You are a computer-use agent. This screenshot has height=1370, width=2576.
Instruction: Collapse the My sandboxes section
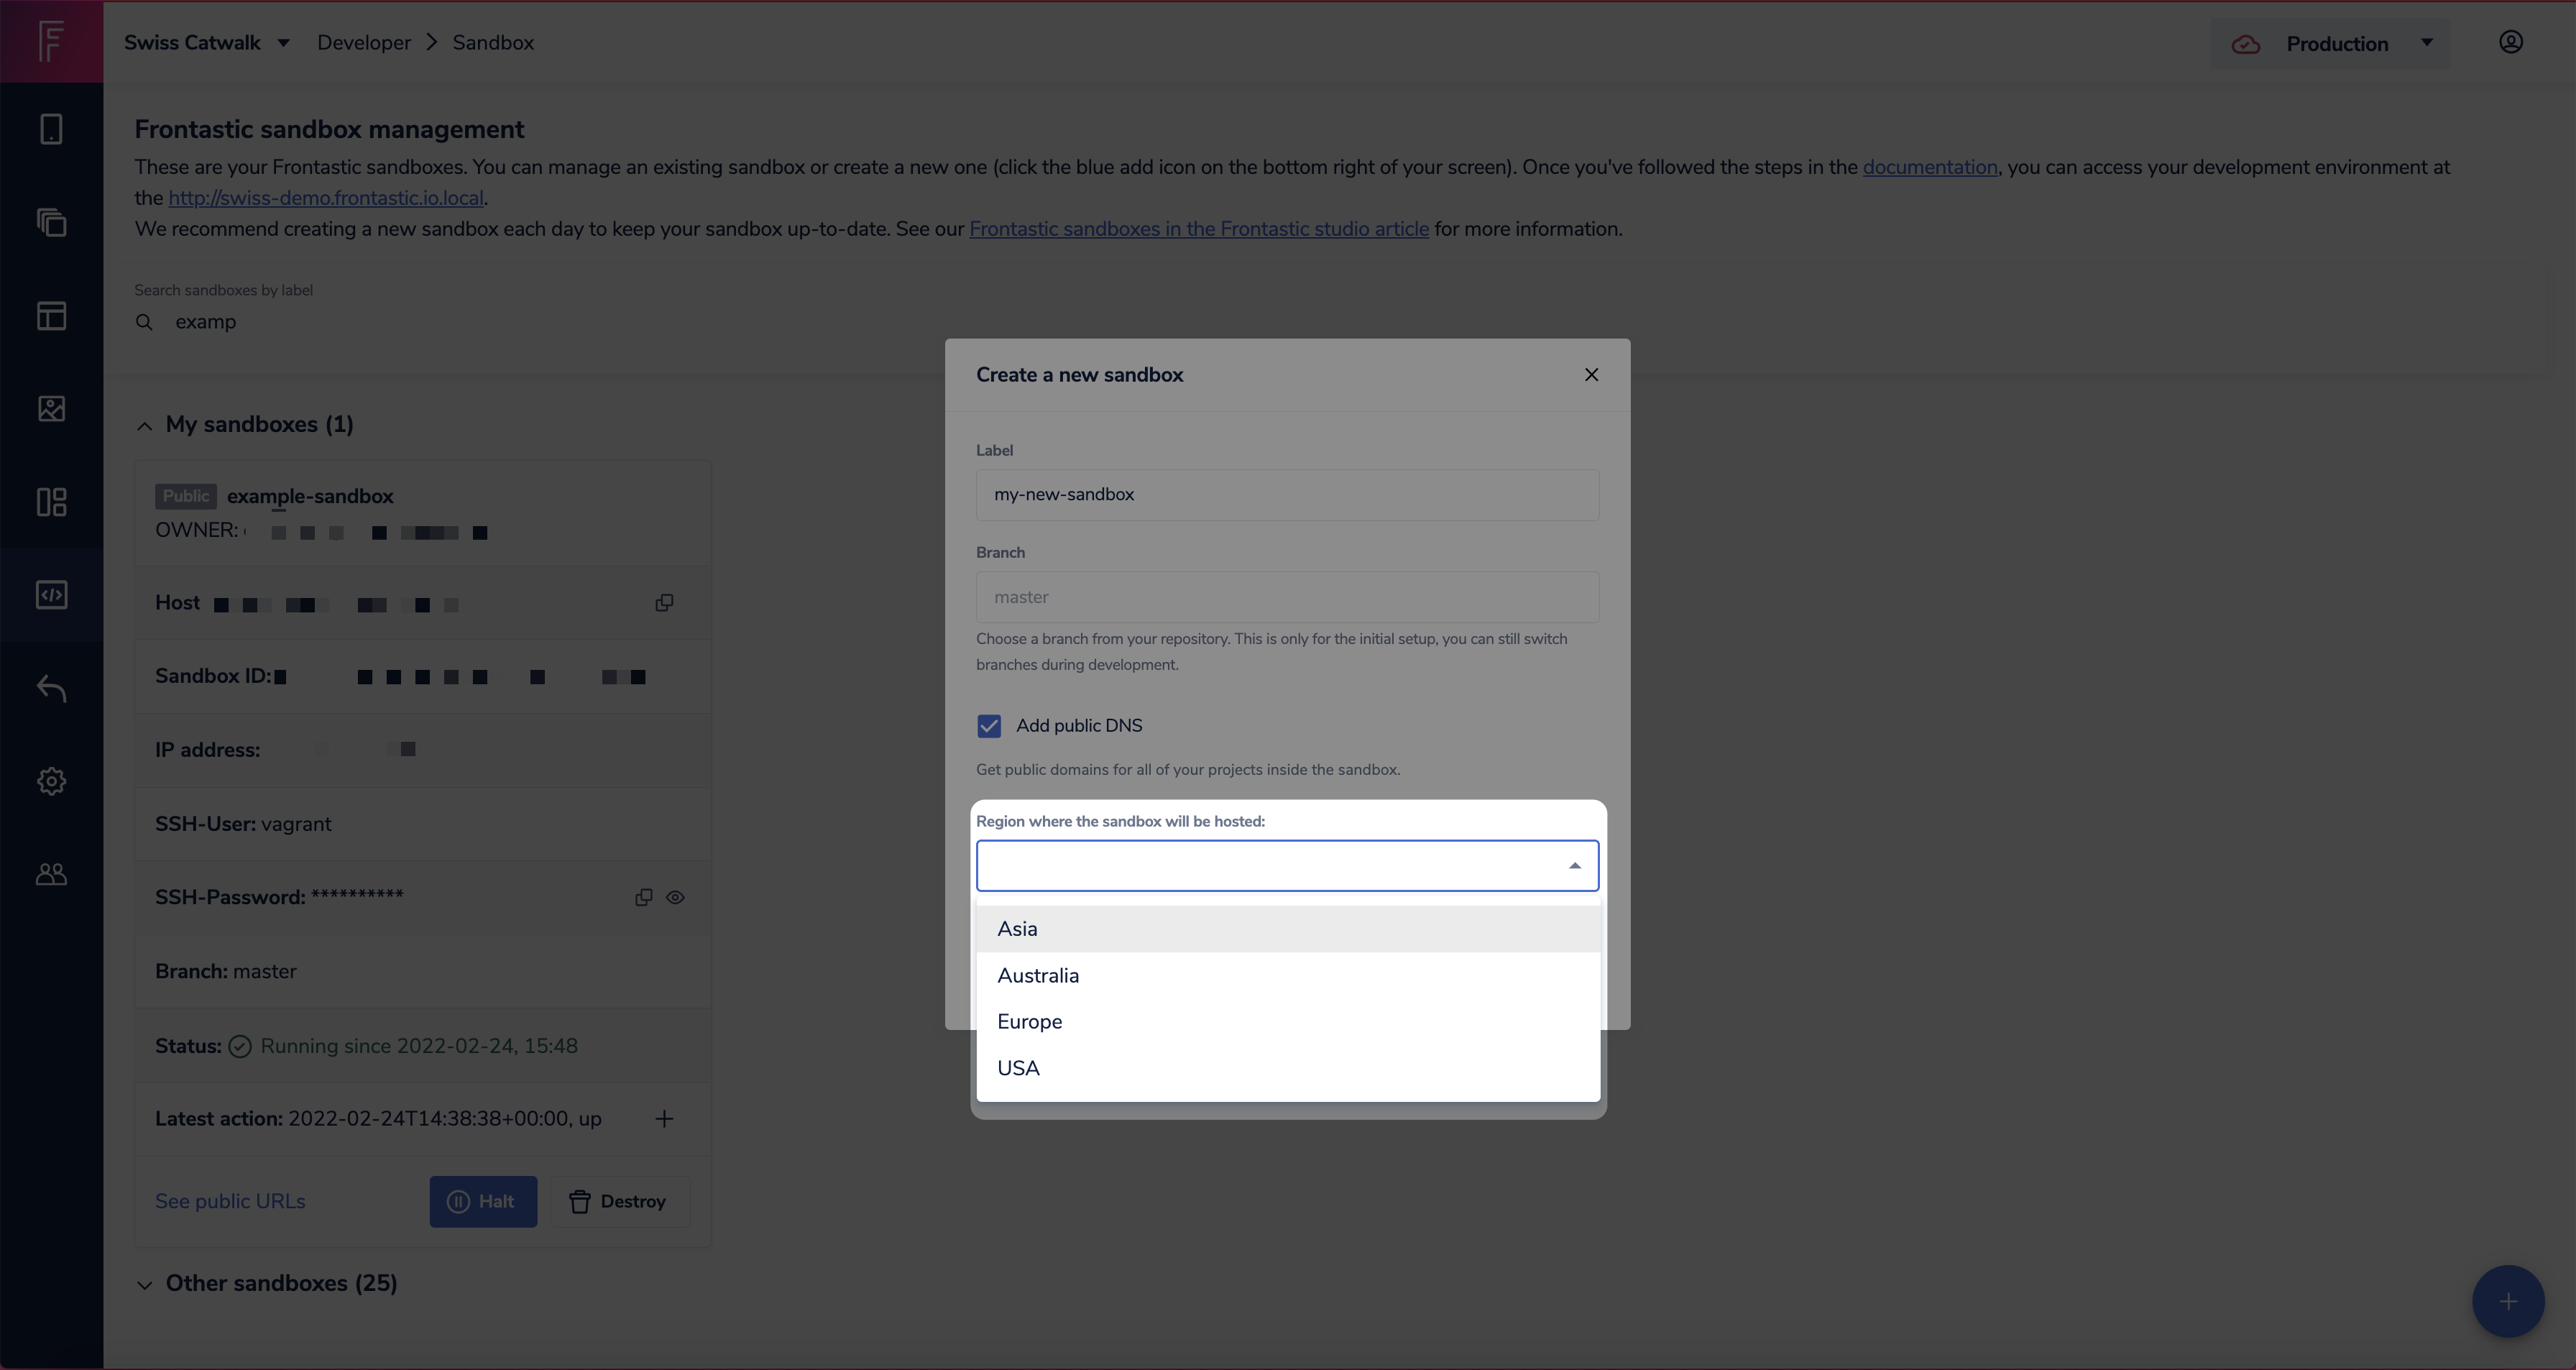pos(145,426)
